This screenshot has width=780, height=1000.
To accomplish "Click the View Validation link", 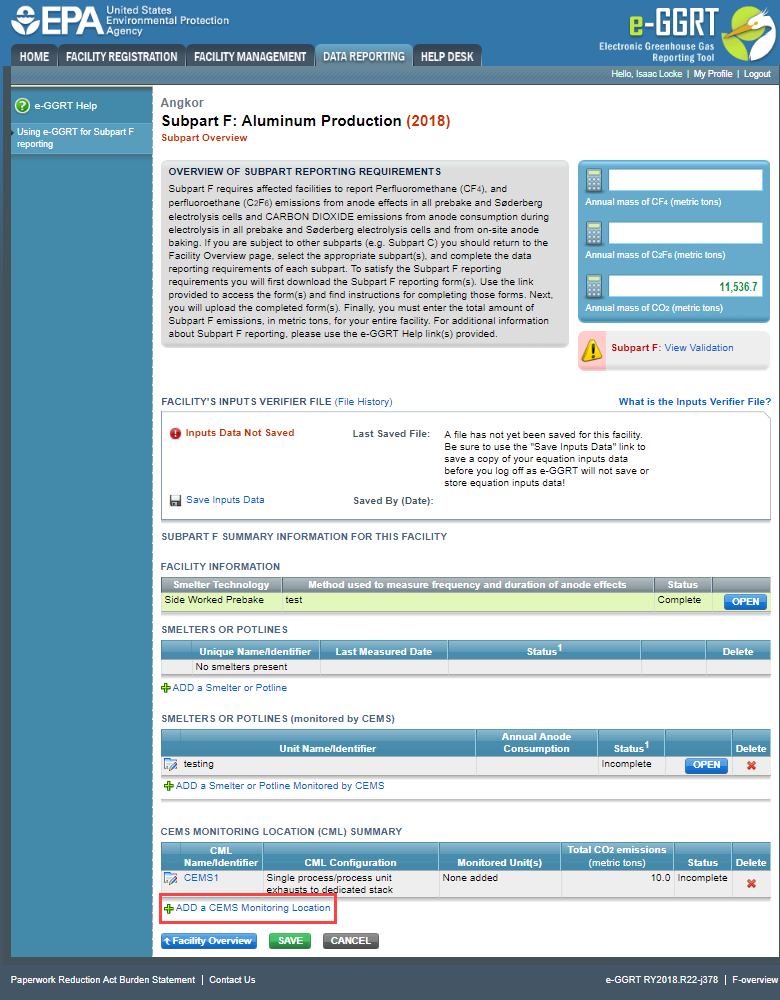I will (x=699, y=348).
